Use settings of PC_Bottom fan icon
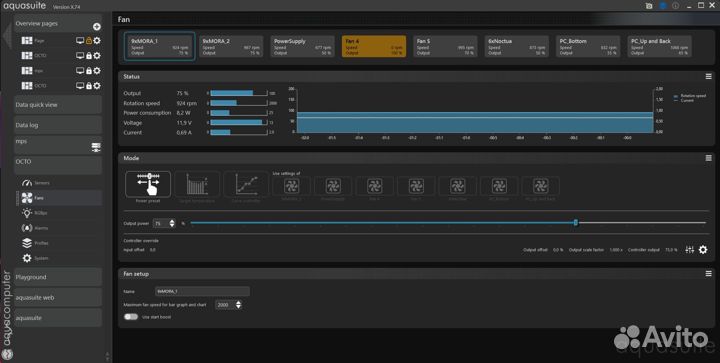 [x=499, y=186]
